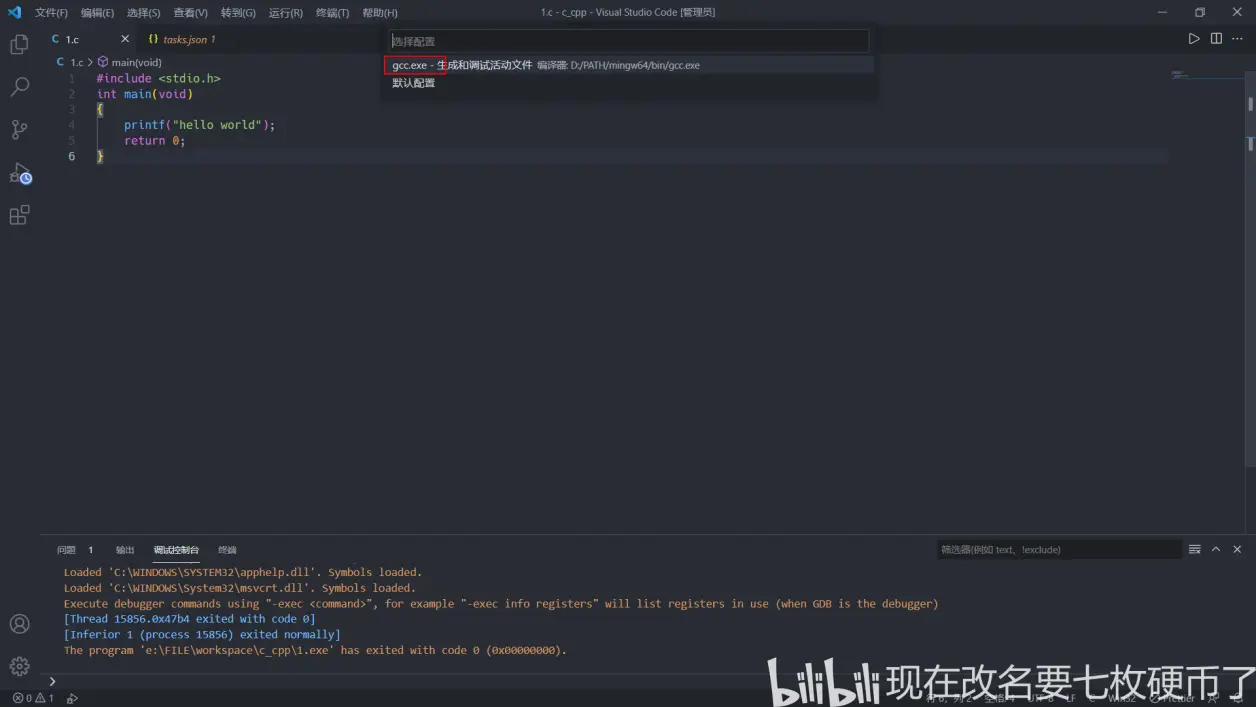Viewport: 1256px width, 707px height.
Task: Switch to the 终端 panel tab
Action: (228, 550)
